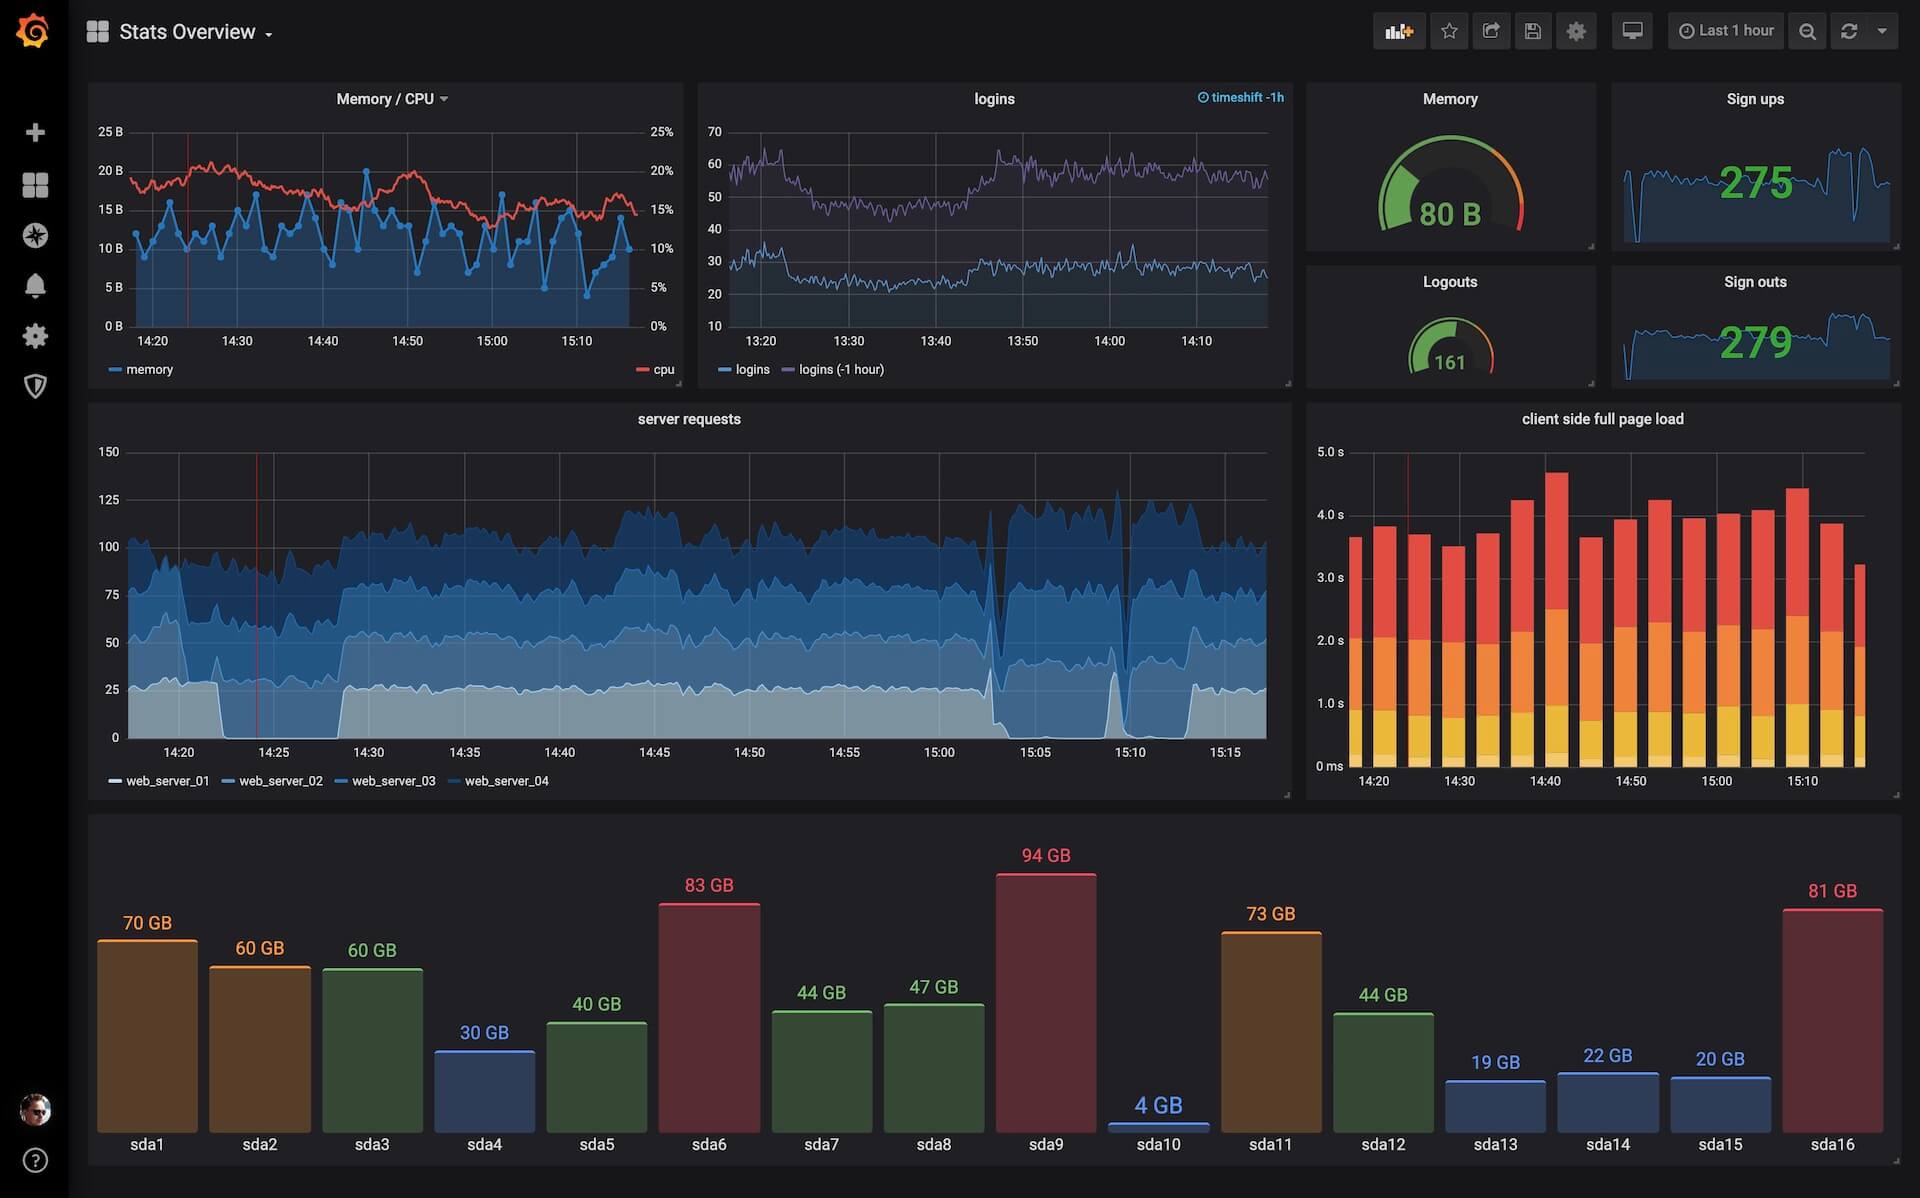
Task: Click the refresh dashboard button
Action: click(1850, 29)
